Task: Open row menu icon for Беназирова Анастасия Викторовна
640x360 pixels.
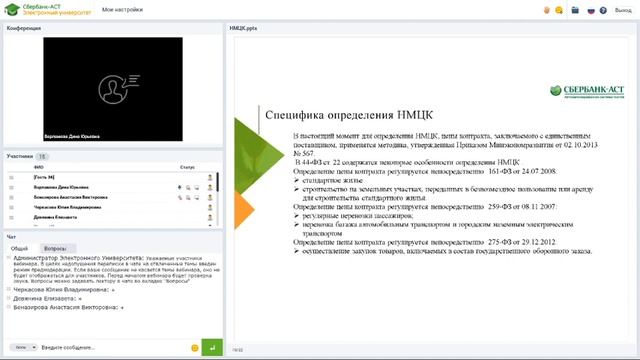Action: [11, 198]
